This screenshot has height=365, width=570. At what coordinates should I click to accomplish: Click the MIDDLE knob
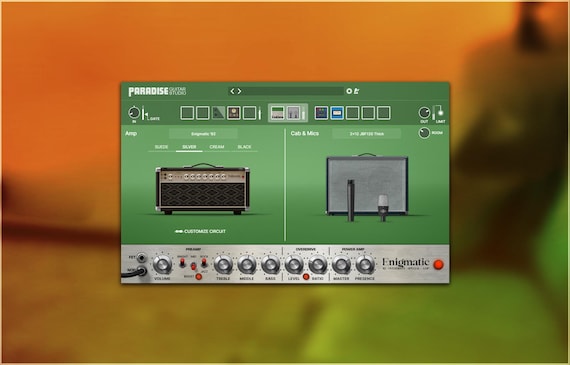click(247, 264)
